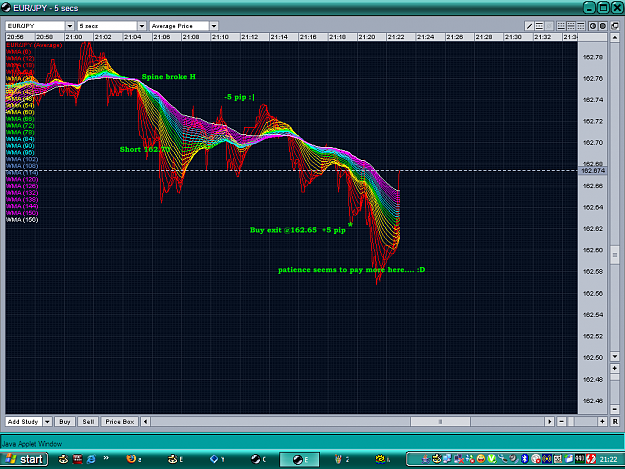
Task: Expand the quick launch chevron
Action: click(106, 458)
